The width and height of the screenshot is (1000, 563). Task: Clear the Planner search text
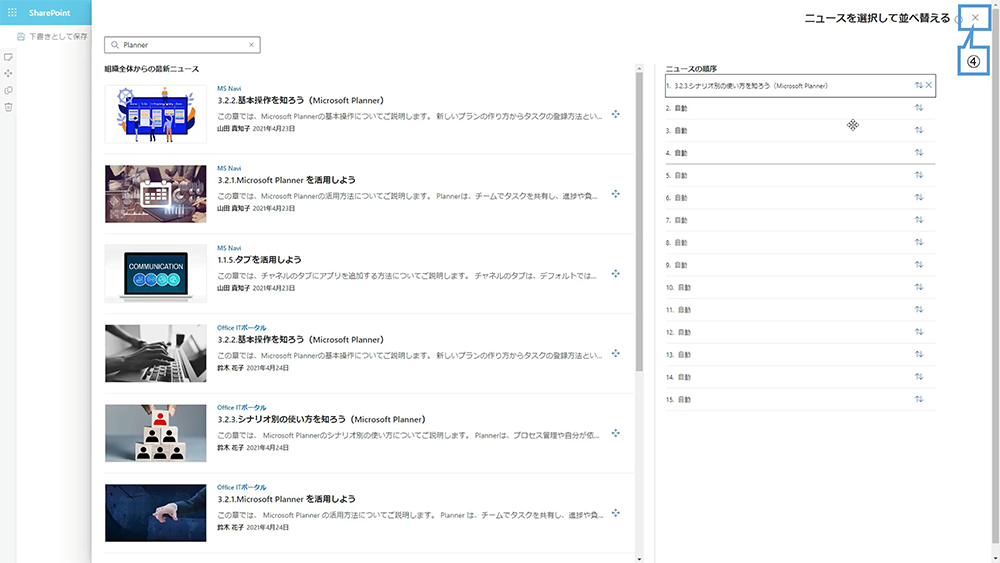[x=251, y=45]
